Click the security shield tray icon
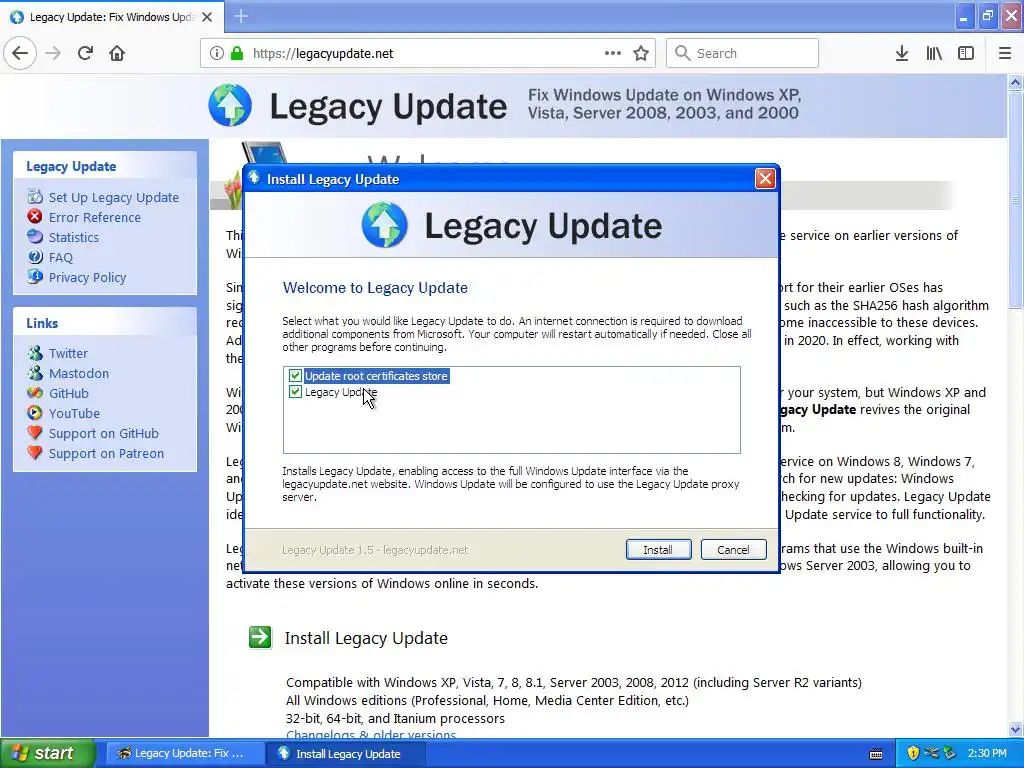 pyautogui.click(x=912, y=754)
